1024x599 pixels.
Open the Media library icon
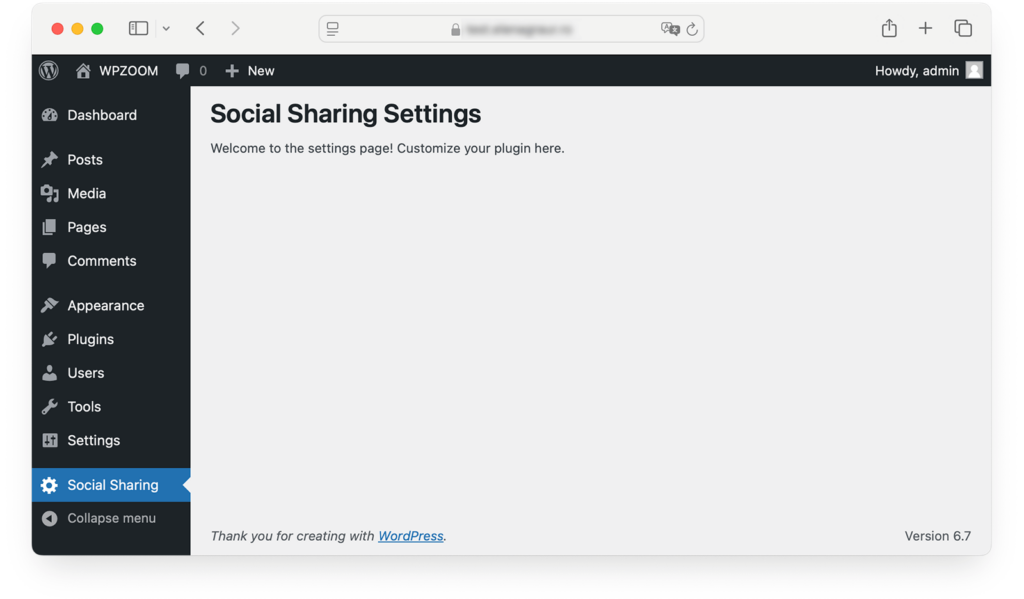point(50,193)
